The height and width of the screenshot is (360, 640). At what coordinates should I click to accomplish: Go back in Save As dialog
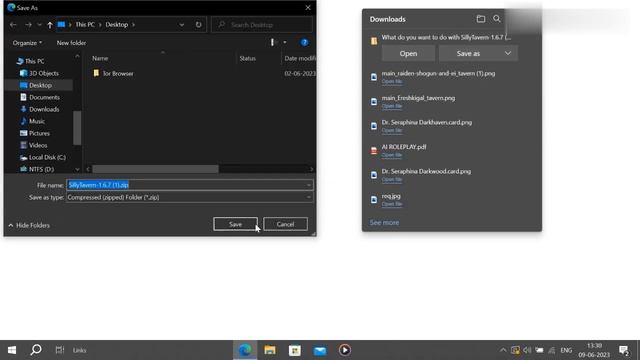pyautogui.click(x=13, y=25)
